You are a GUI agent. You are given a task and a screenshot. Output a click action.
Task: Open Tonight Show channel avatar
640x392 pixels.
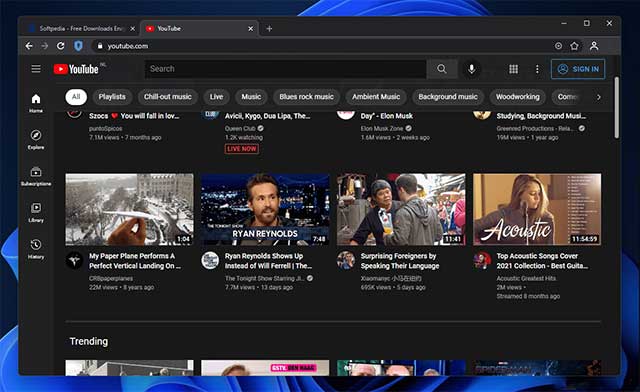click(210, 261)
